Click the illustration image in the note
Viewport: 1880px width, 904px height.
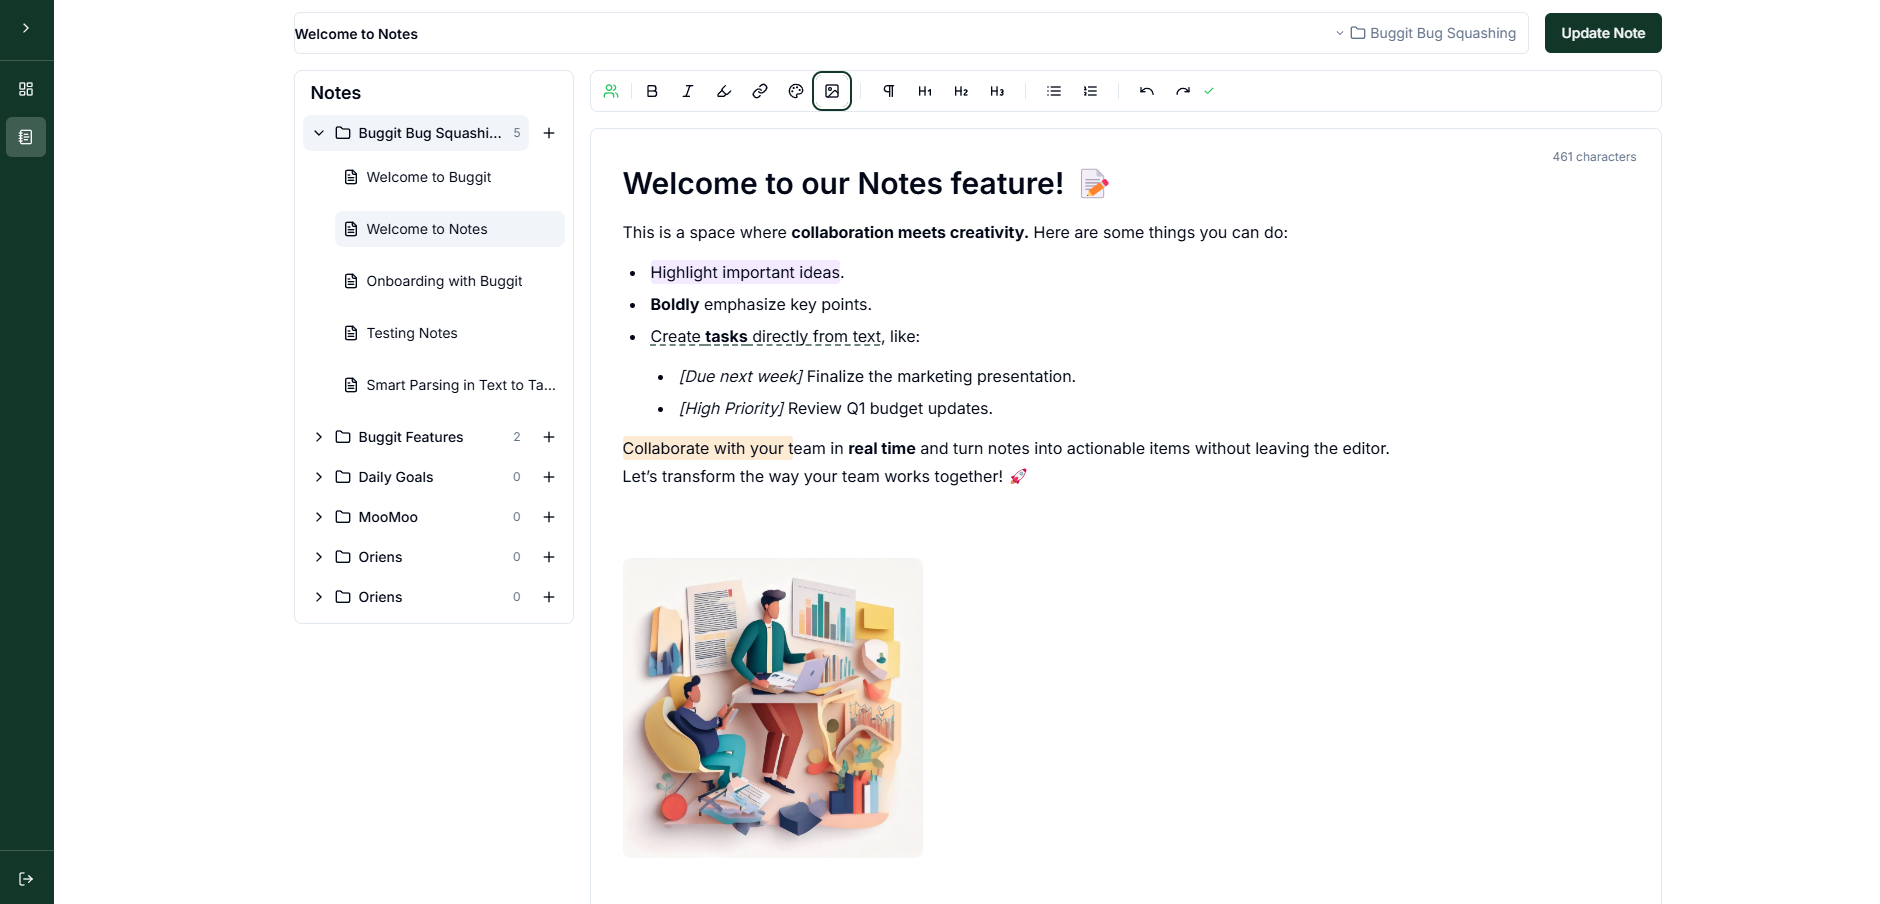pyautogui.click(x=772, y=707)
